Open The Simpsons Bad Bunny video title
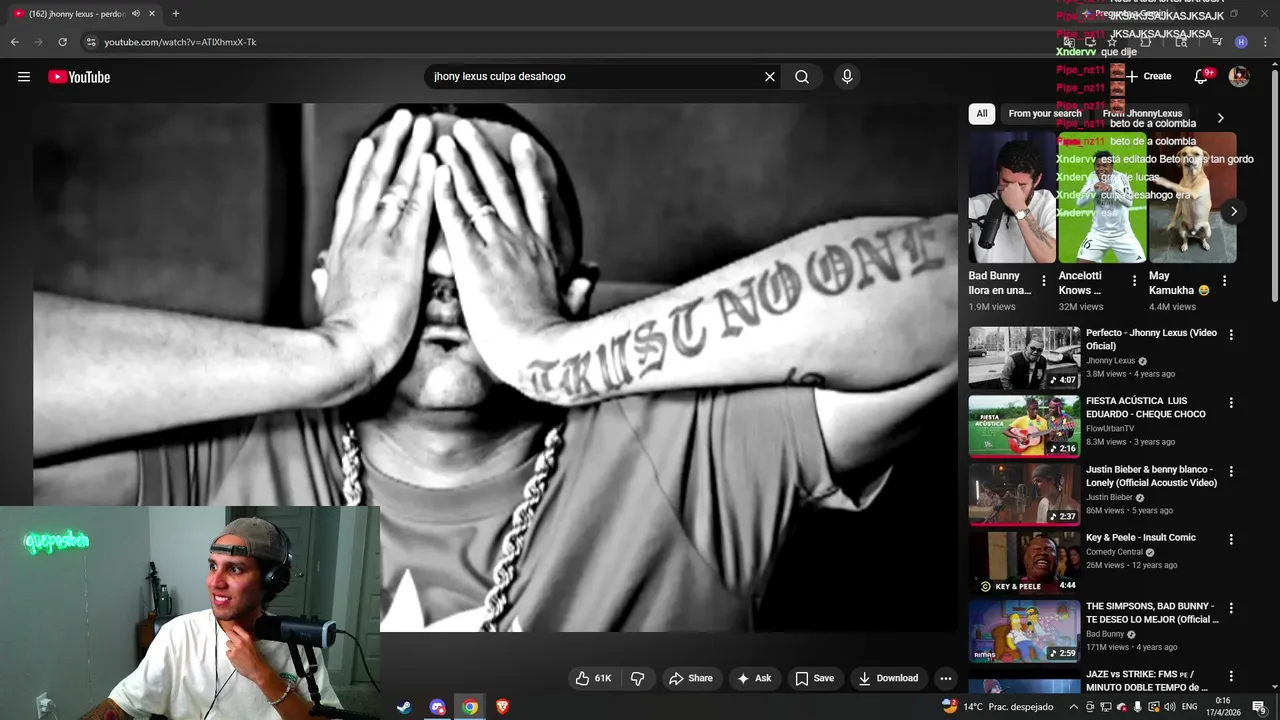 (1152, 613)
